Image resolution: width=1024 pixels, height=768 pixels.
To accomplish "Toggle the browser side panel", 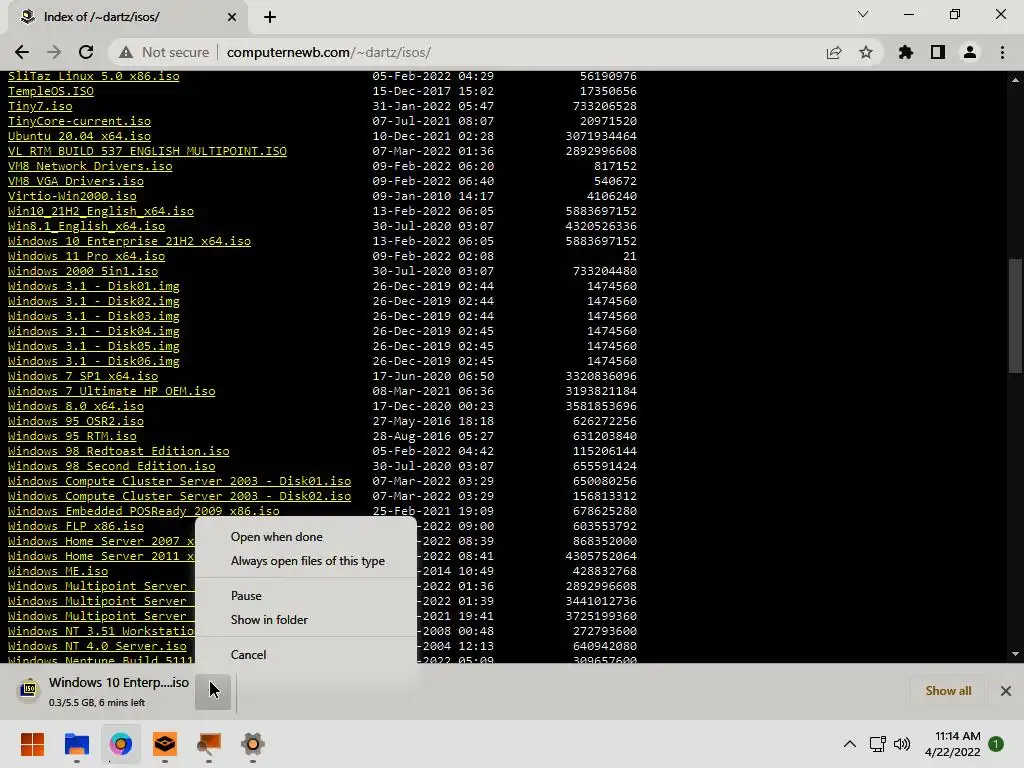I will pyautogui.click(x=938, y=52).
